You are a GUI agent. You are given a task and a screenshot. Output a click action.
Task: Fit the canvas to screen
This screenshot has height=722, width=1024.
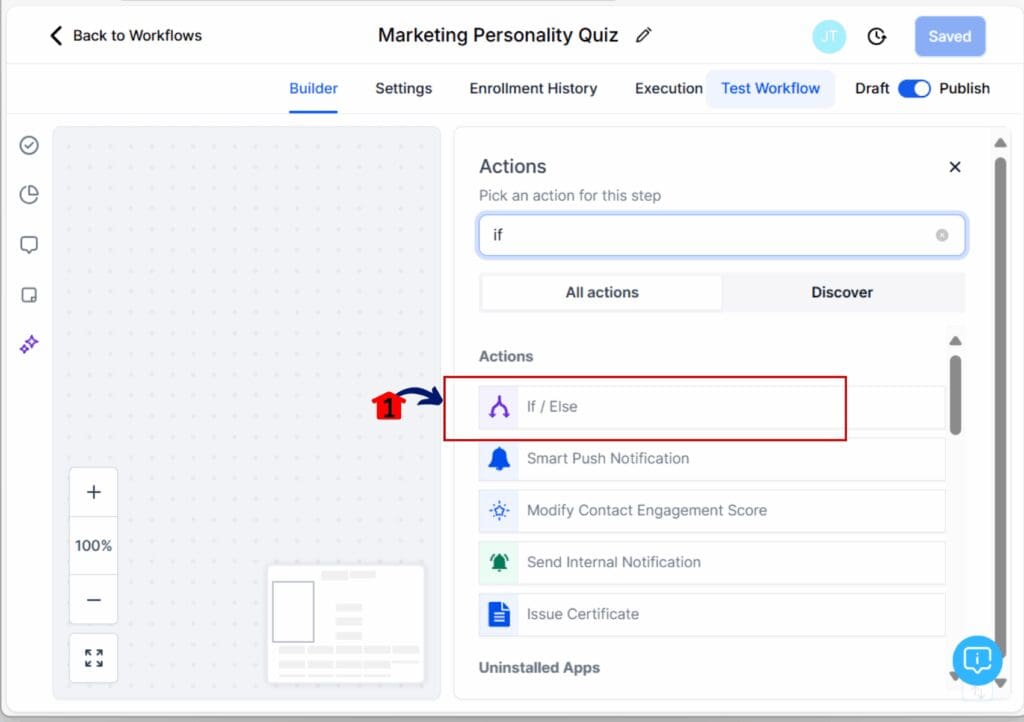(x=93, y=658)
